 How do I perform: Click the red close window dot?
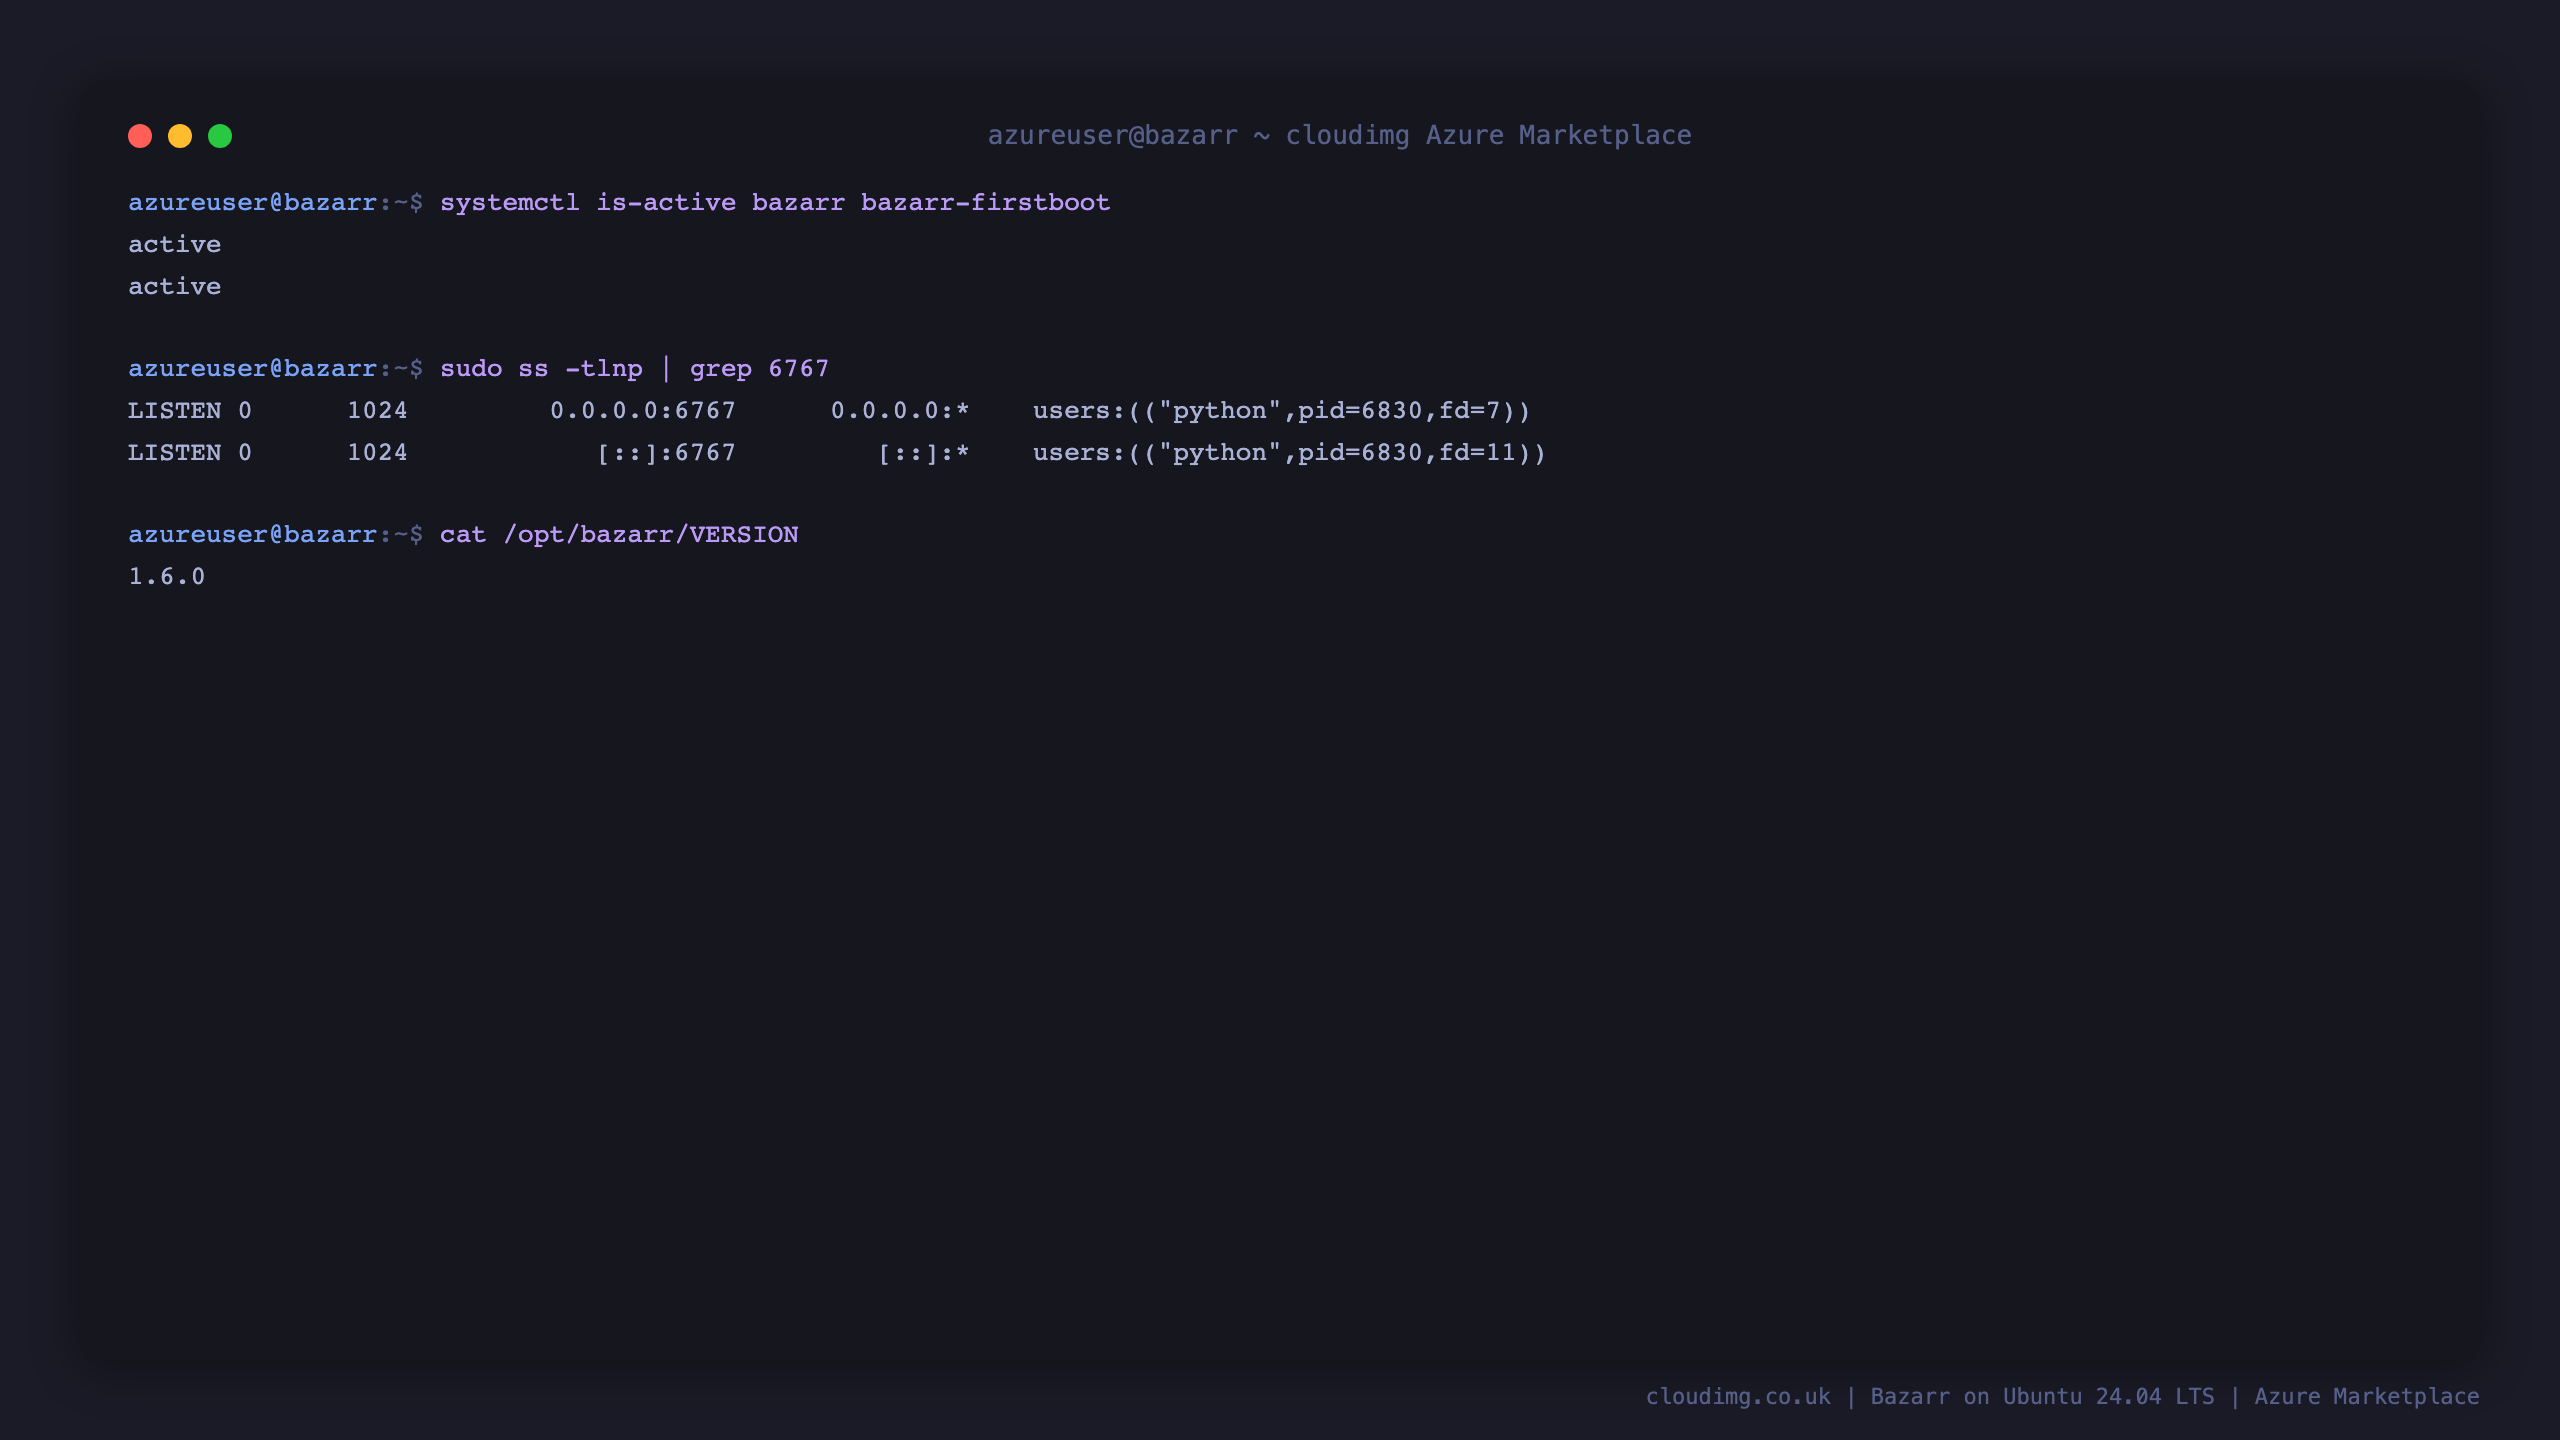click(140, 136)
